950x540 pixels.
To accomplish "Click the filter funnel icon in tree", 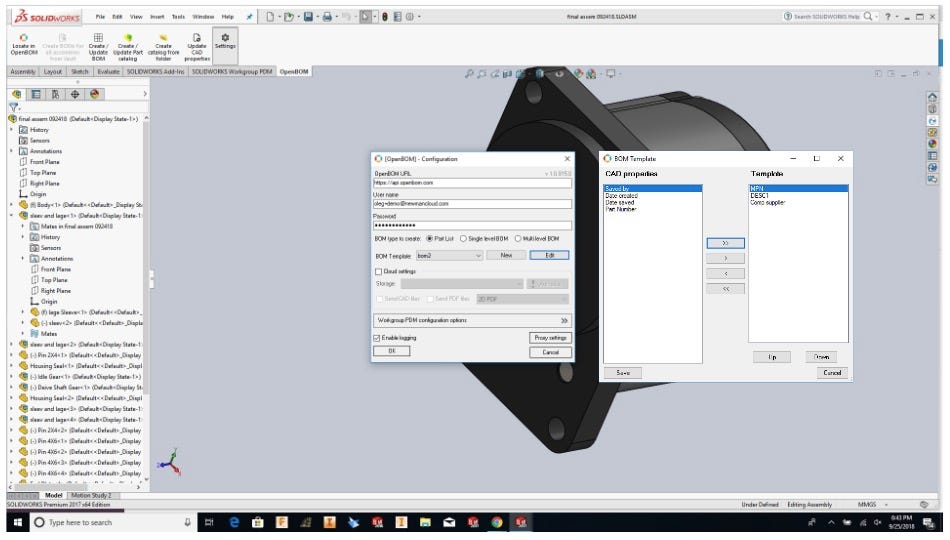I will 13,107.
